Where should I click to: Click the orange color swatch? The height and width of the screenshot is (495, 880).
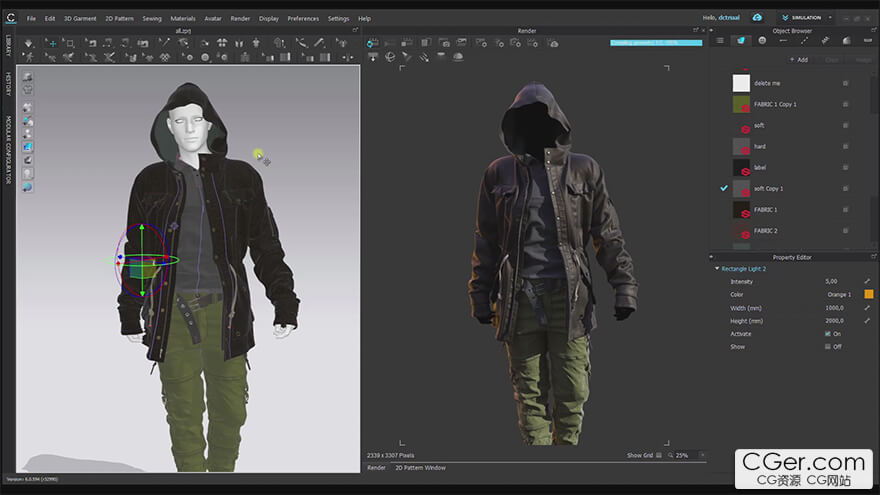point(869,294)
